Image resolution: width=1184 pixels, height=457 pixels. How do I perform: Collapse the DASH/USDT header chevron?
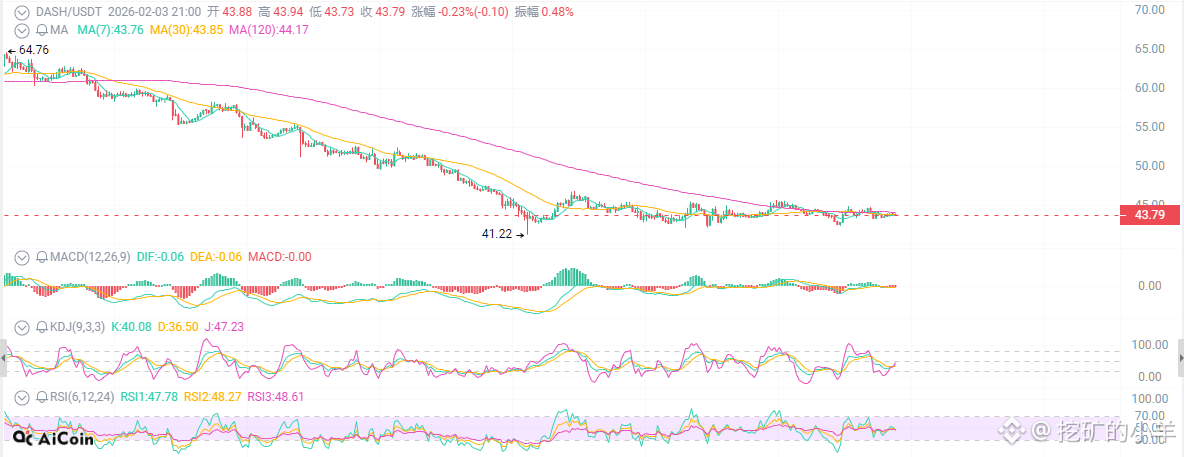pos(22,12)
